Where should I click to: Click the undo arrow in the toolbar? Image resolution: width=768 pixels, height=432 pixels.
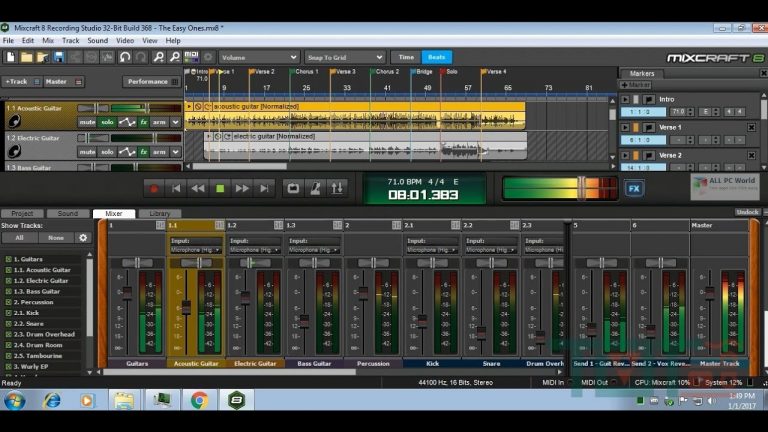(x=125, y=57)
